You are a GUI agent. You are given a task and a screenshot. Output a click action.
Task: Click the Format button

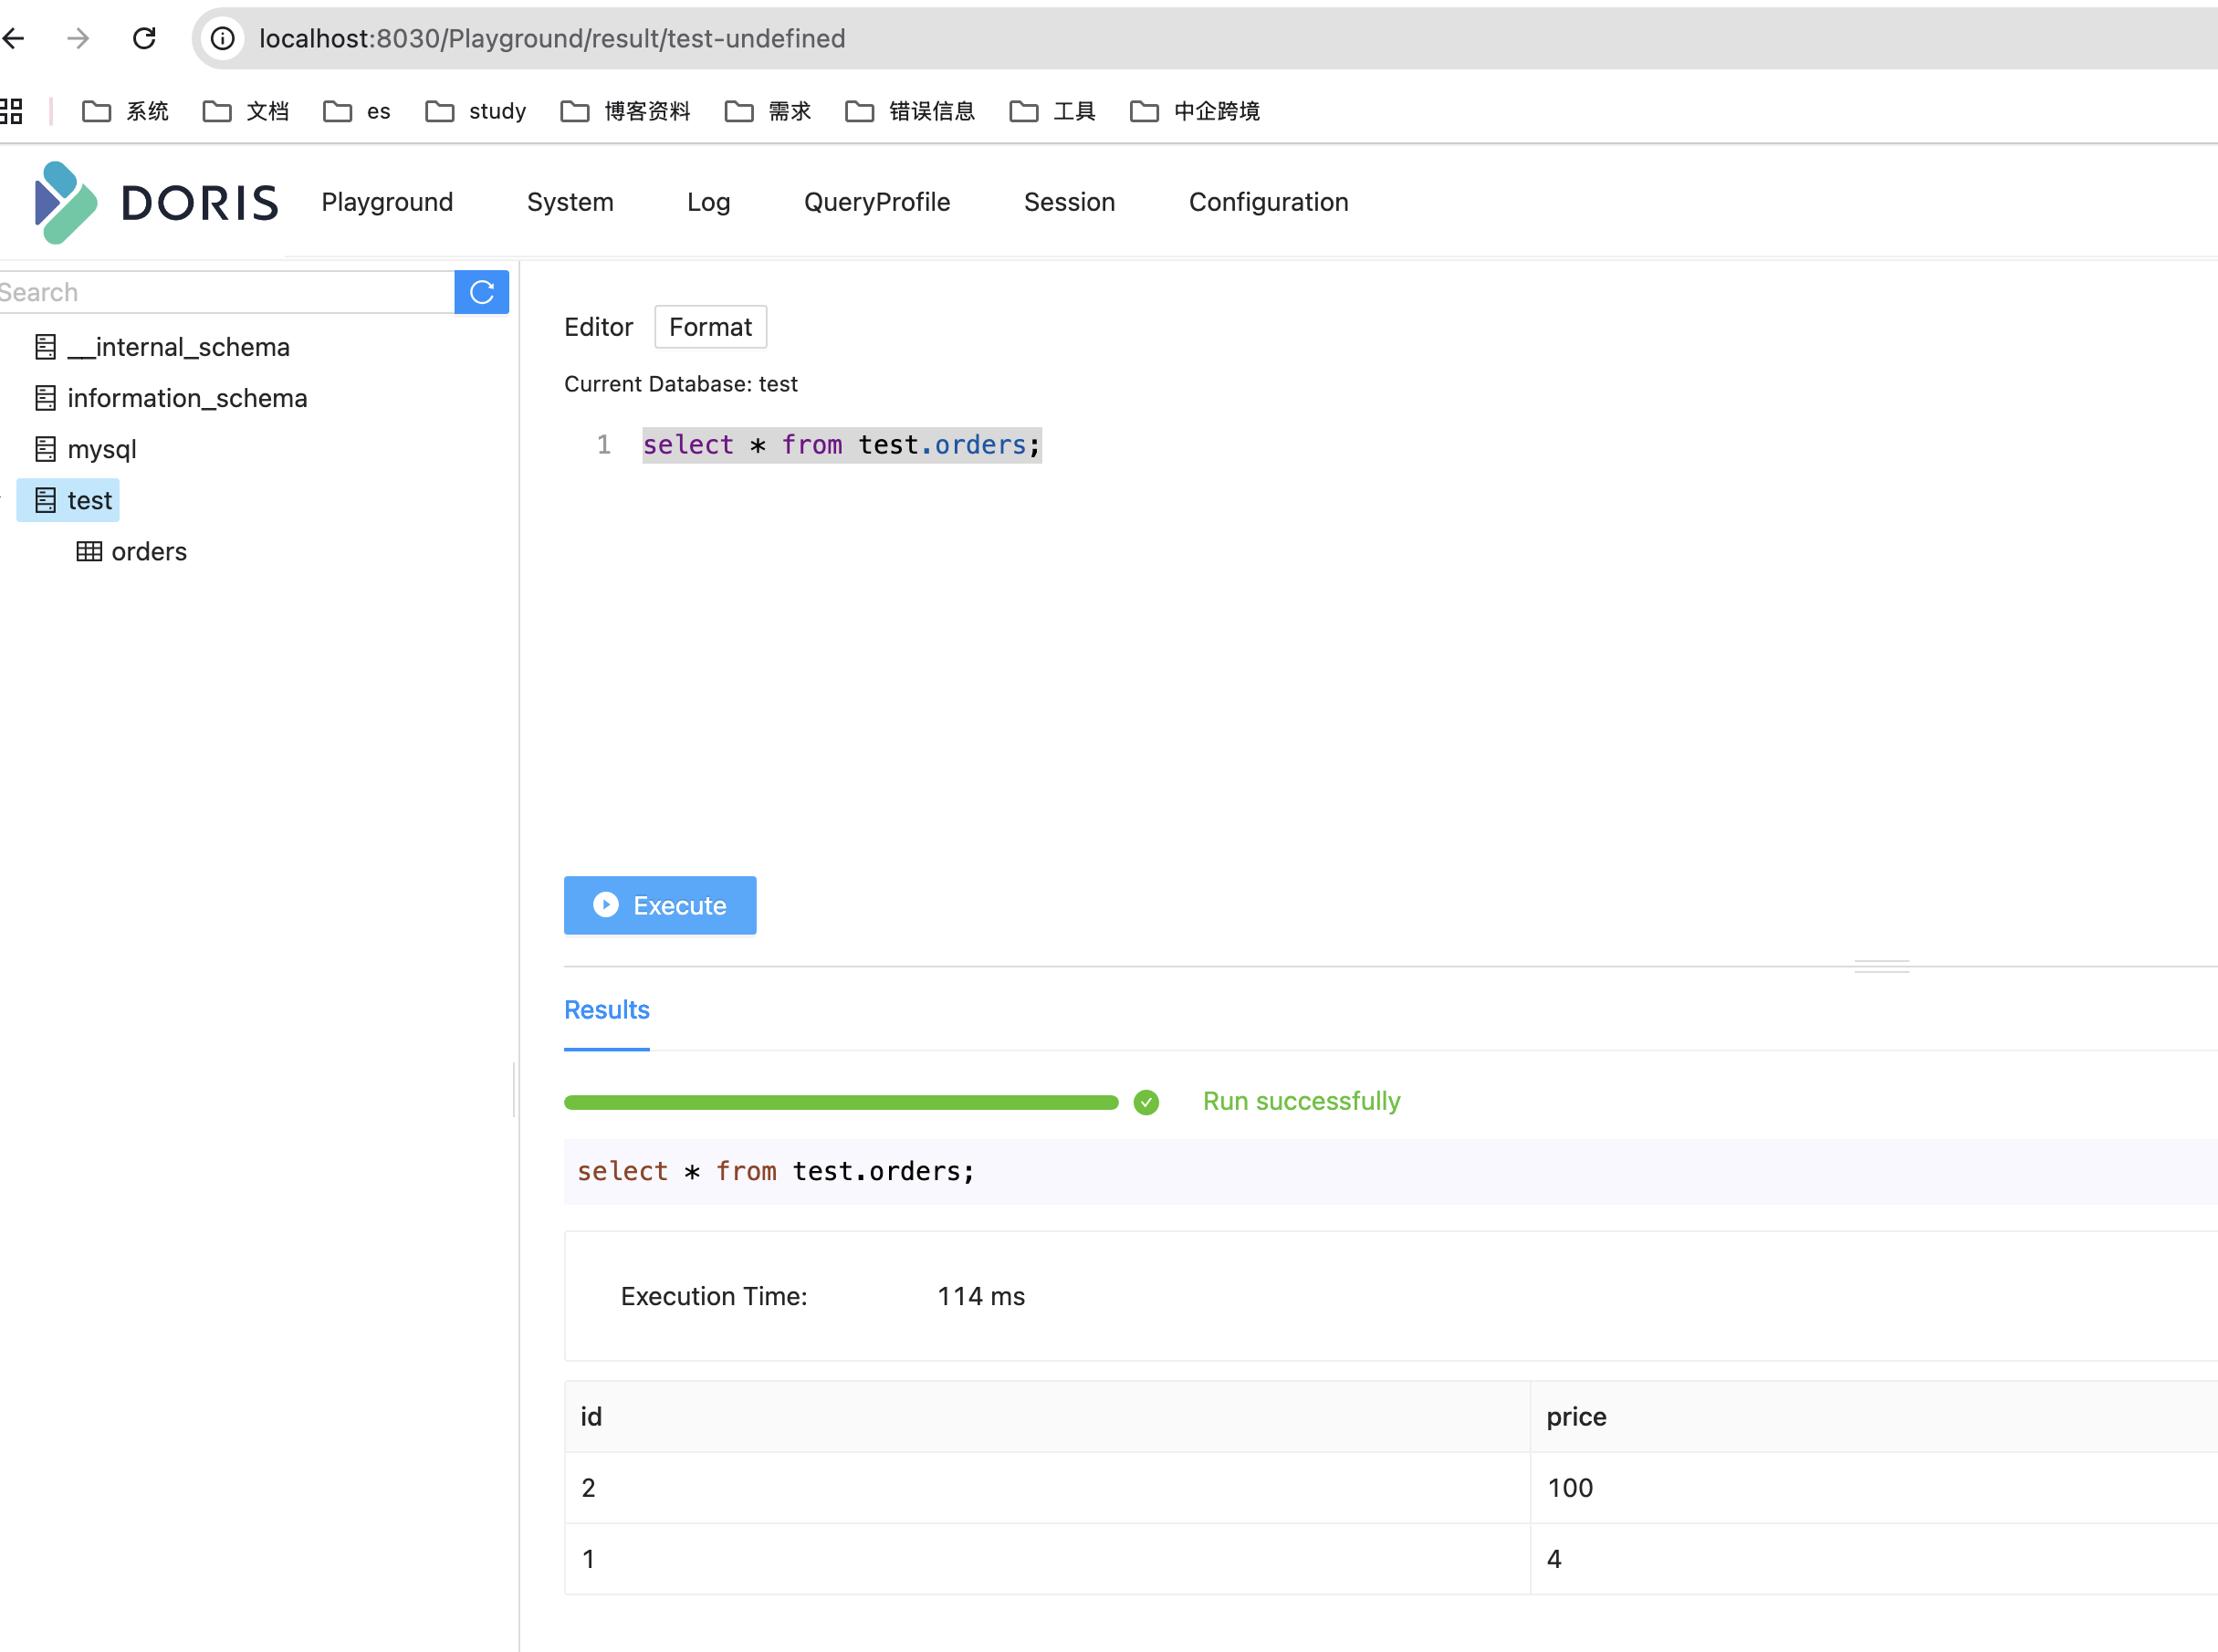pos(710,327)
